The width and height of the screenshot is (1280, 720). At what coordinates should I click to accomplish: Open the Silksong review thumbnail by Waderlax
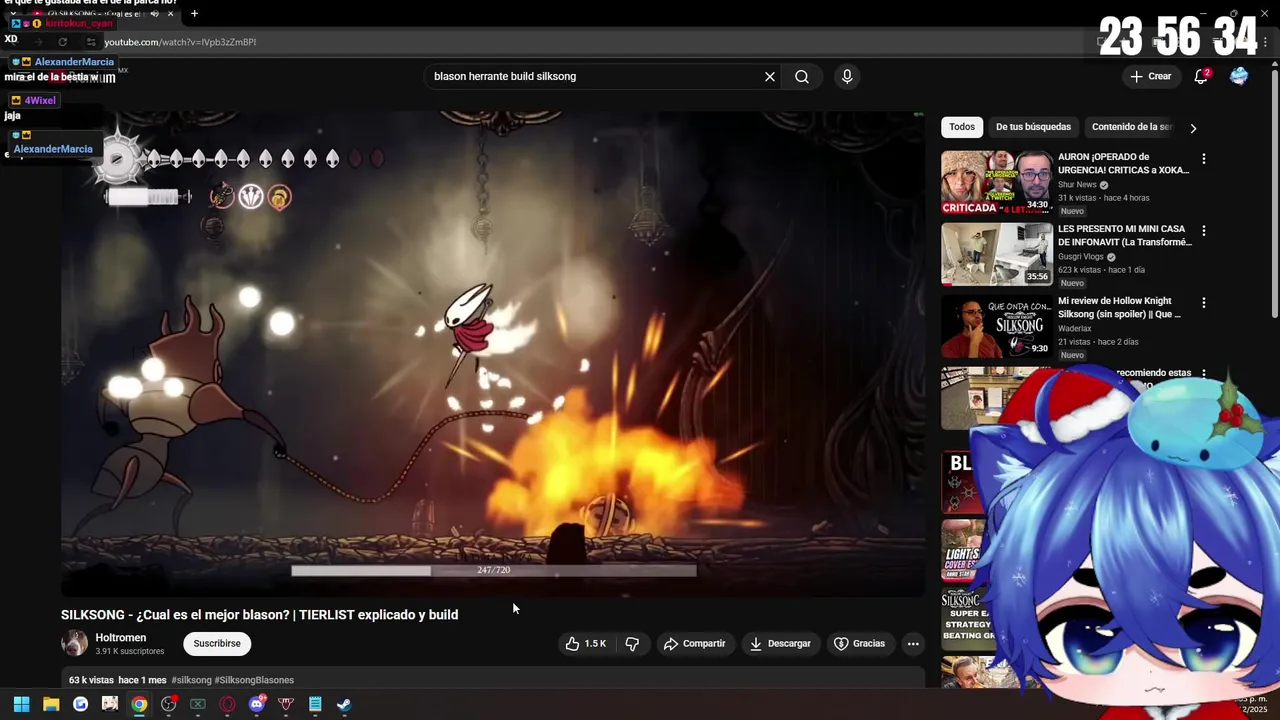[x=996, y=326]
